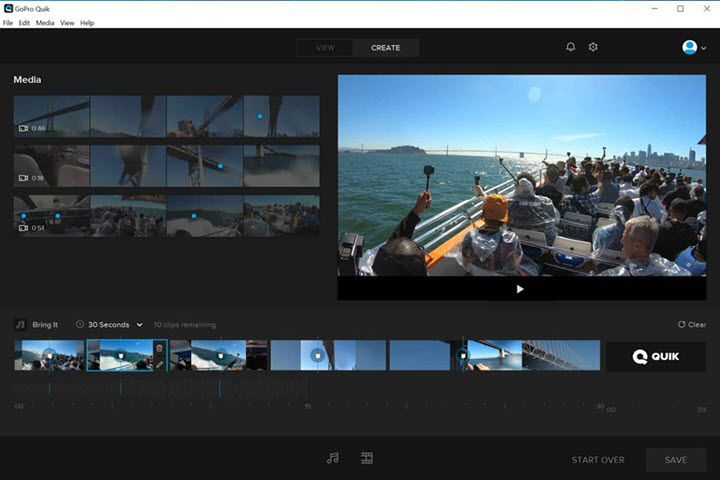Open the File menu
This screenshot has width=720, height=480.
[x=8, y=23]
